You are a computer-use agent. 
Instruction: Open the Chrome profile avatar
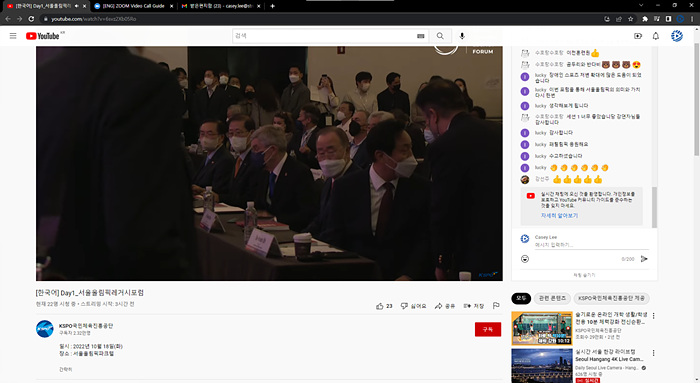pos(680,19)
